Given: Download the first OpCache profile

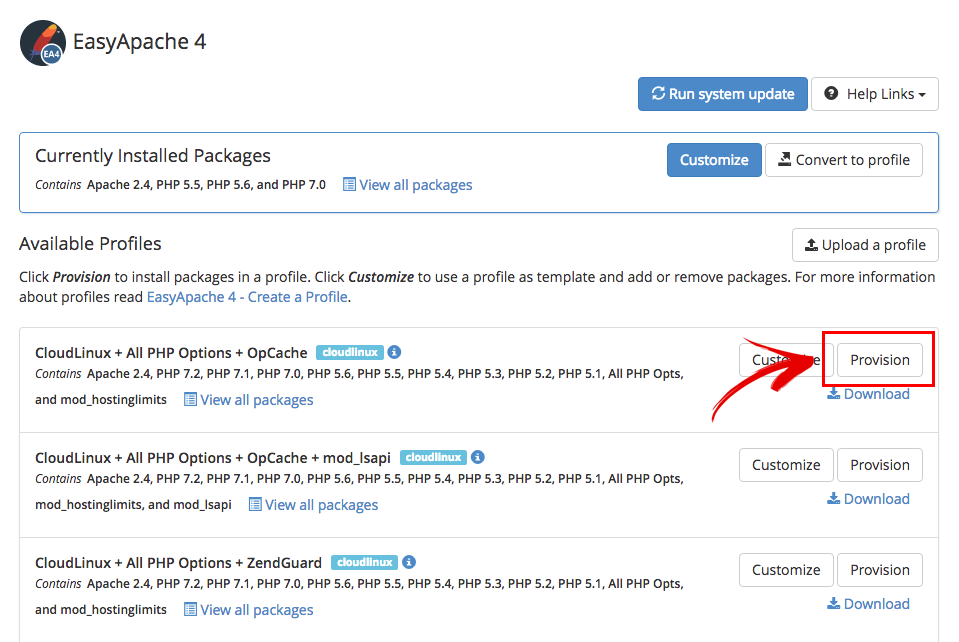Looking at the screenshot, I should [868, 394].
